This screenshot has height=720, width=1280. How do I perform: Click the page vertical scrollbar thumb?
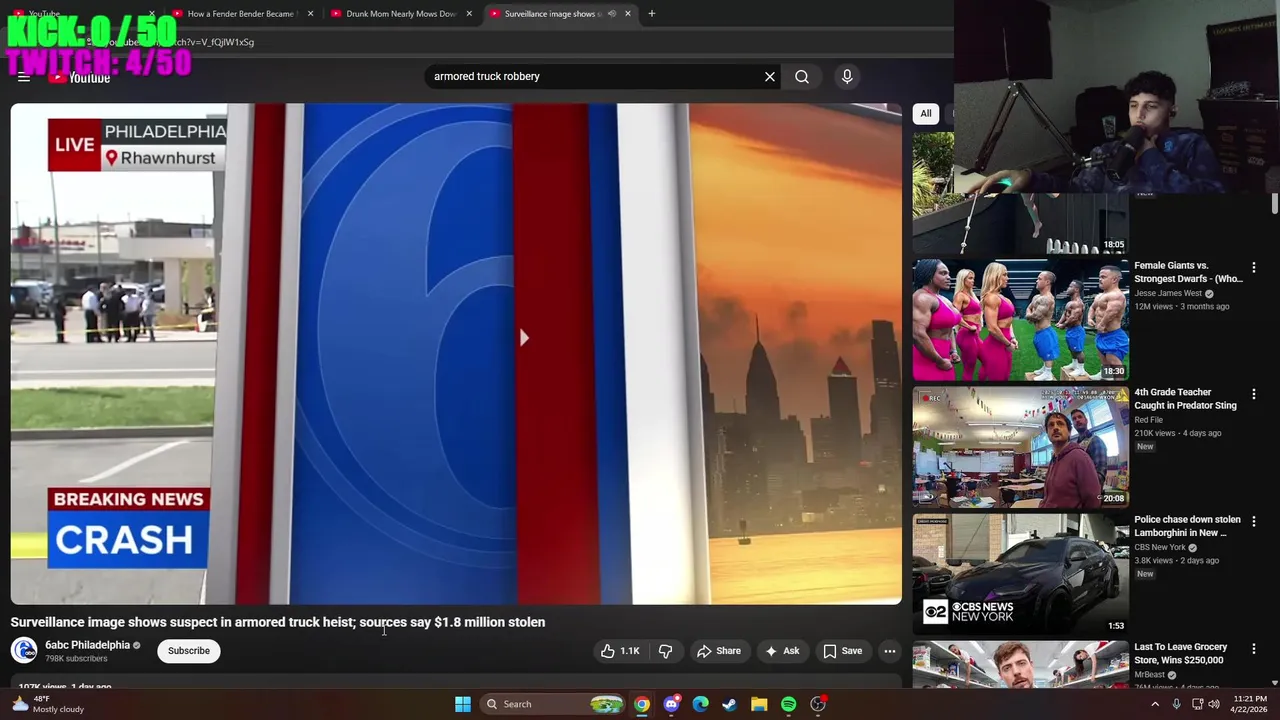tap(1274, 203)
